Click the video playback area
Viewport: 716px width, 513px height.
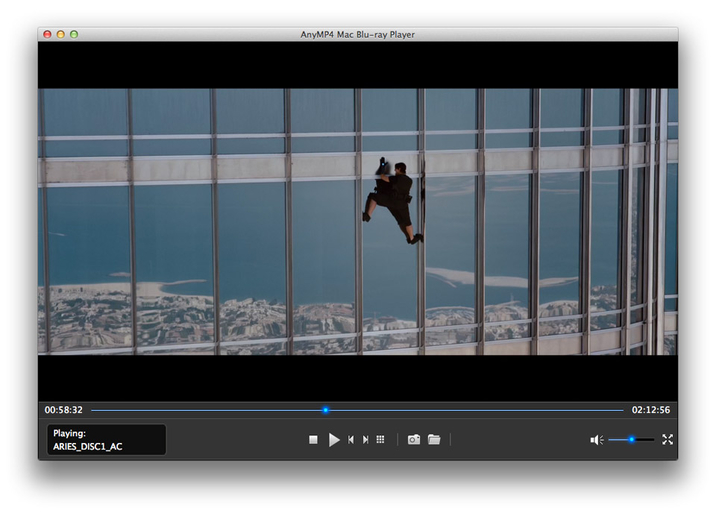click(x=358, y=222)
